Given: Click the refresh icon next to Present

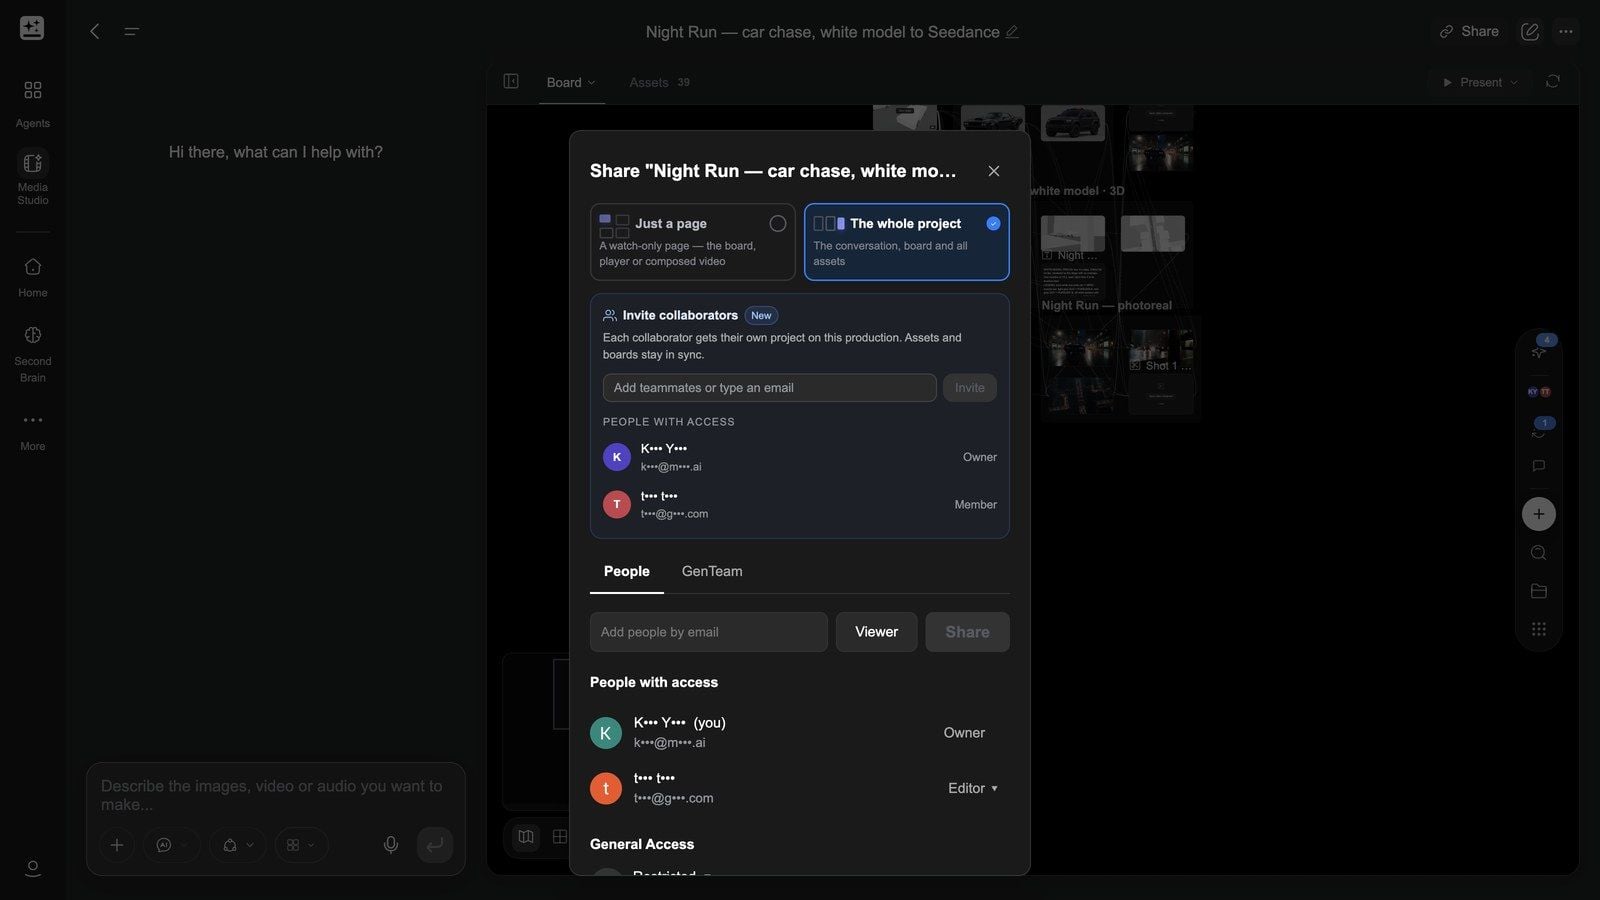Looking at the screenshot, I should (x=1552, y=82).
